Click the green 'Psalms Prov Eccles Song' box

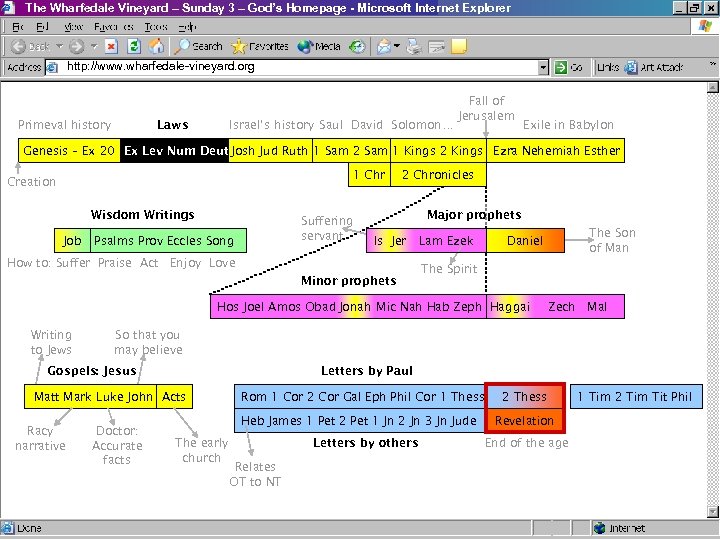tap(169, 241)
